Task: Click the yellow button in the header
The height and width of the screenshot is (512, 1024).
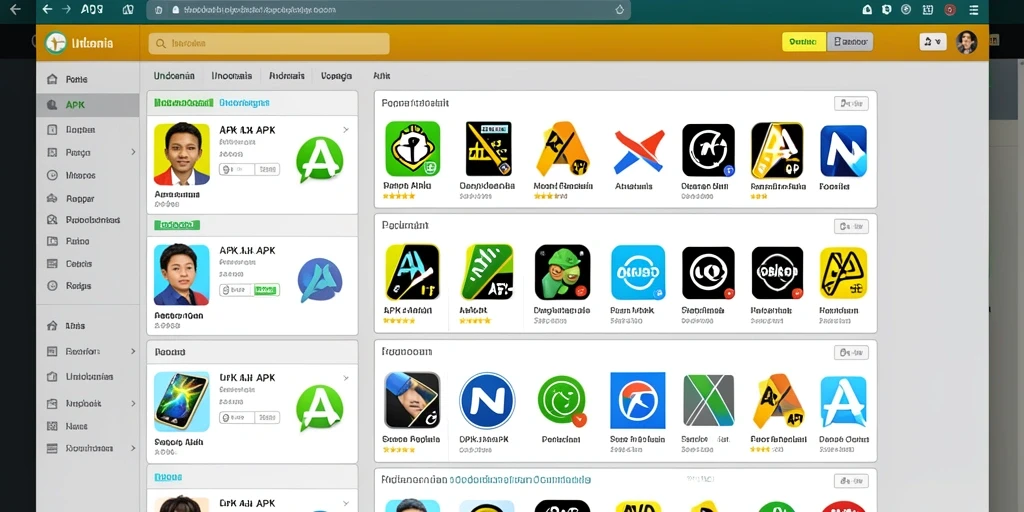Action: click(803, 42)
